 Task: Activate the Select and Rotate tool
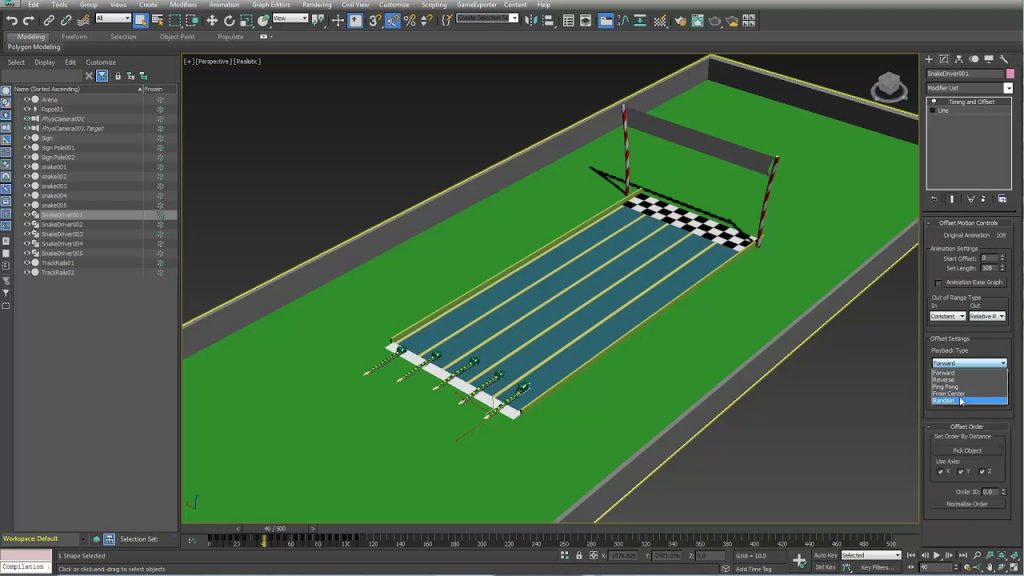coord(230,20)
